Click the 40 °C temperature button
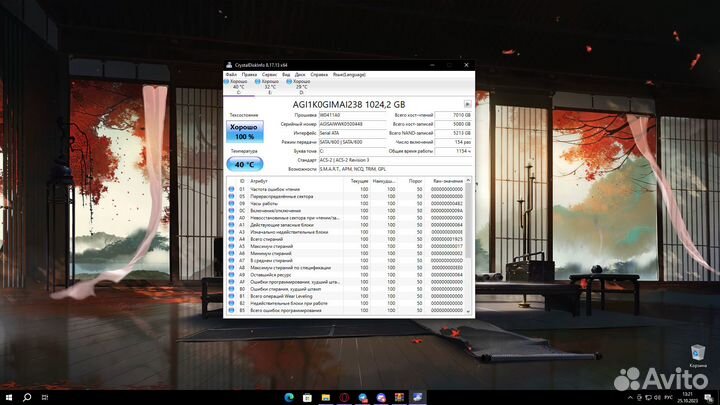This screenshot has width=720, height=405. pos(244,163)
